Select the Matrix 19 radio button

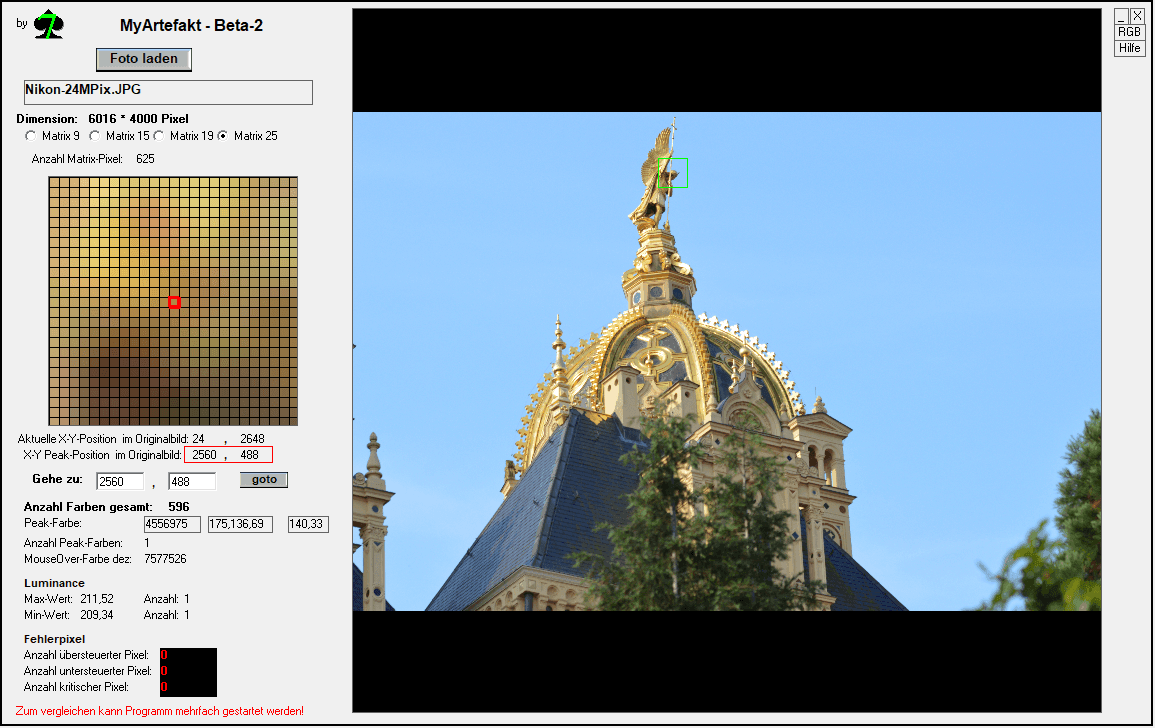click(x=158, y=136)
